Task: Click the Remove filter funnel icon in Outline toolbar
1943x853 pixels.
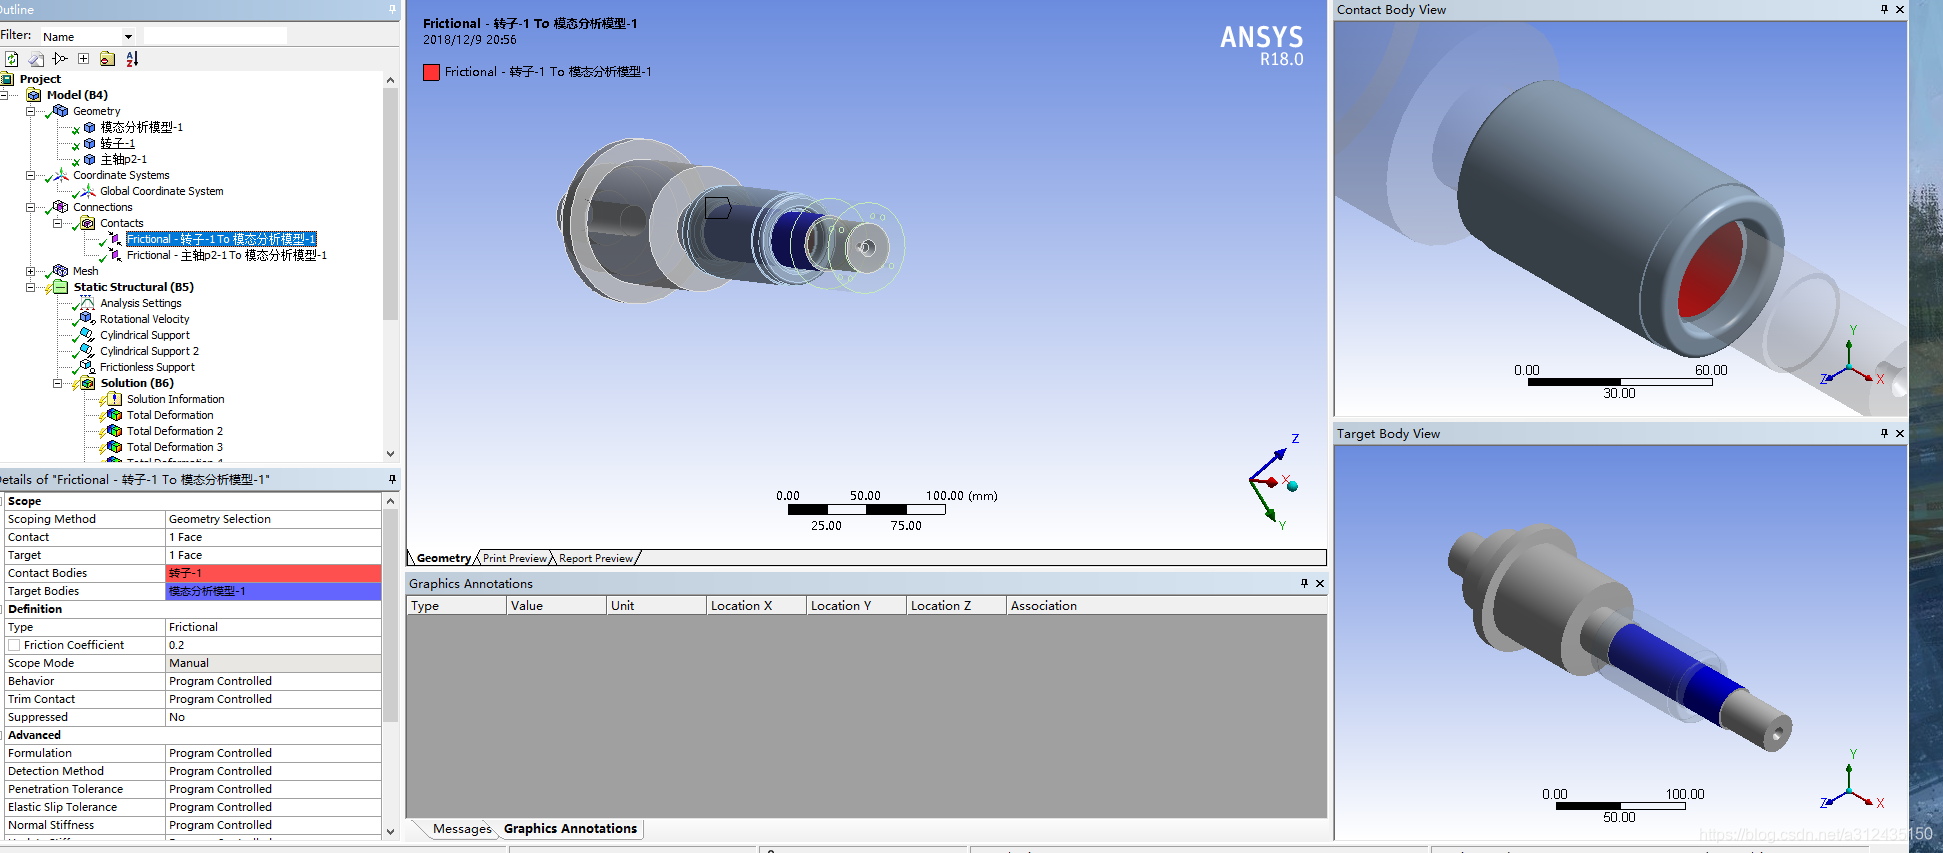Action: (60, 59)
